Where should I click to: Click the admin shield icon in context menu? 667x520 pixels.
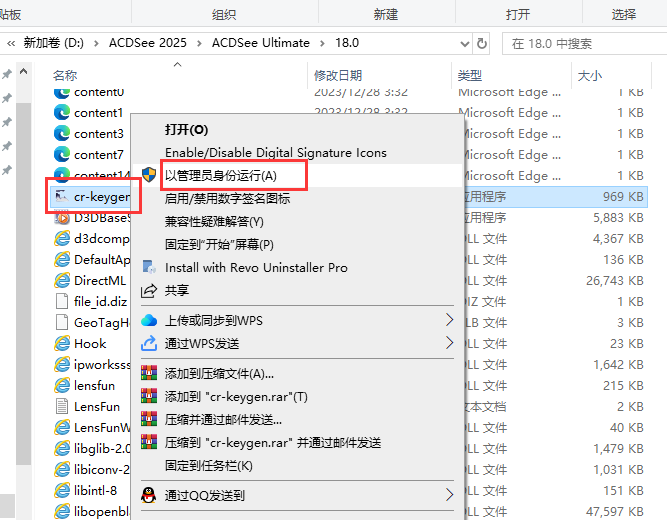(149, 174)
